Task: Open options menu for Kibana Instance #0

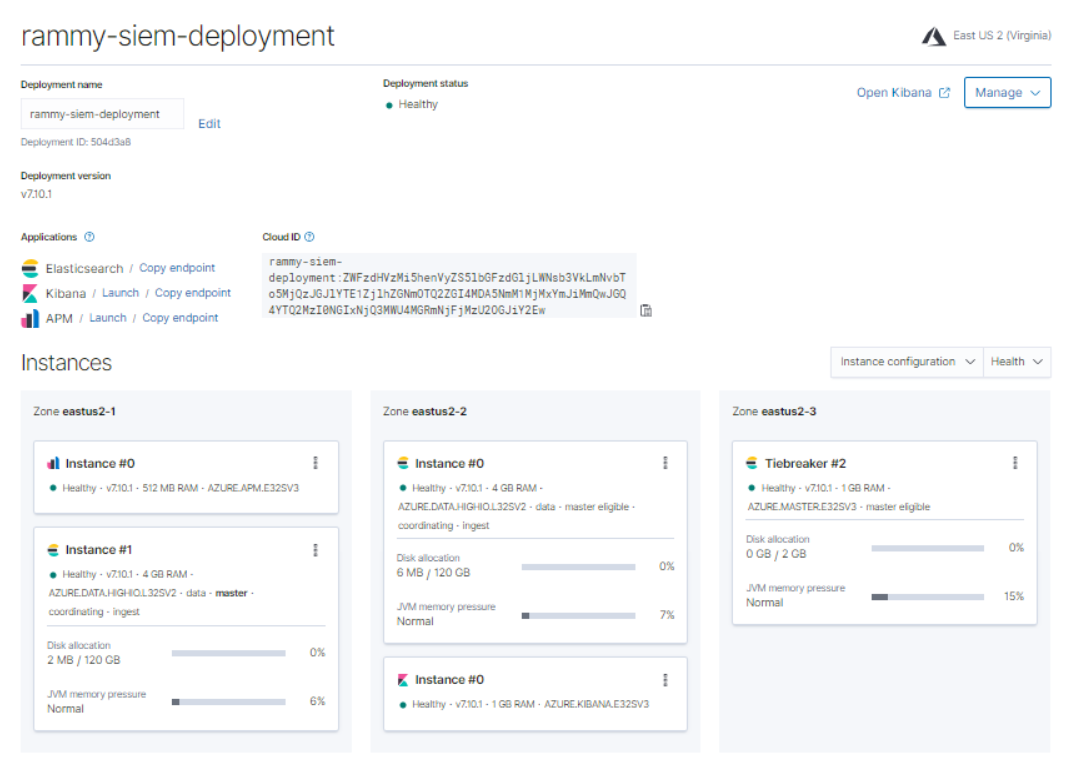Action: (x=665, y=680)
